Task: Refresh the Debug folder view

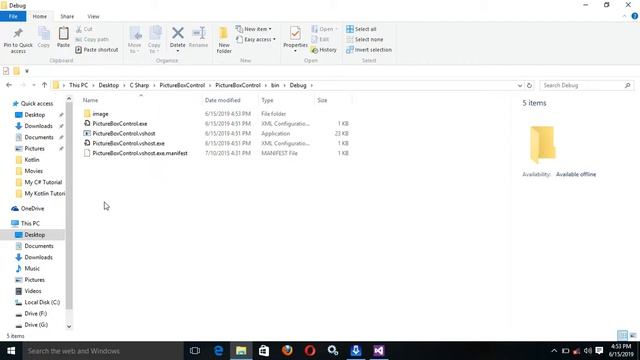Action: pyautogui.click(x=529, y=85)
